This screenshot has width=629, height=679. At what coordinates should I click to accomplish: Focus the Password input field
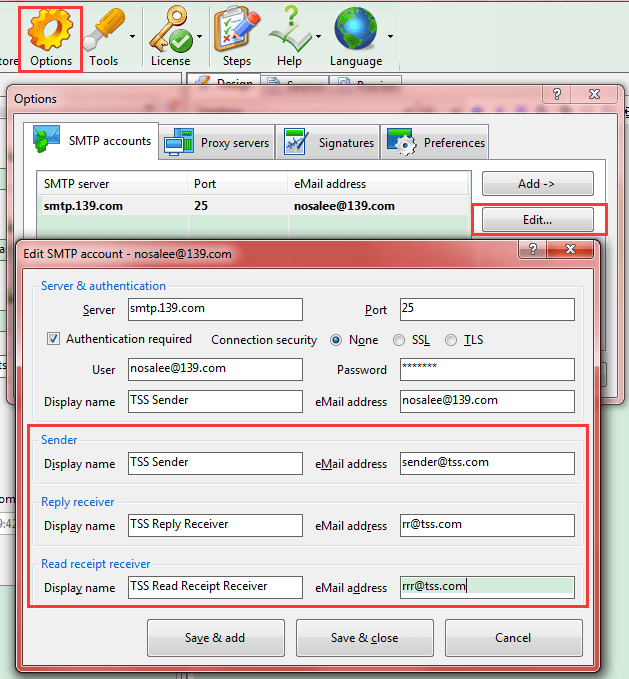[x=487, y=369]
